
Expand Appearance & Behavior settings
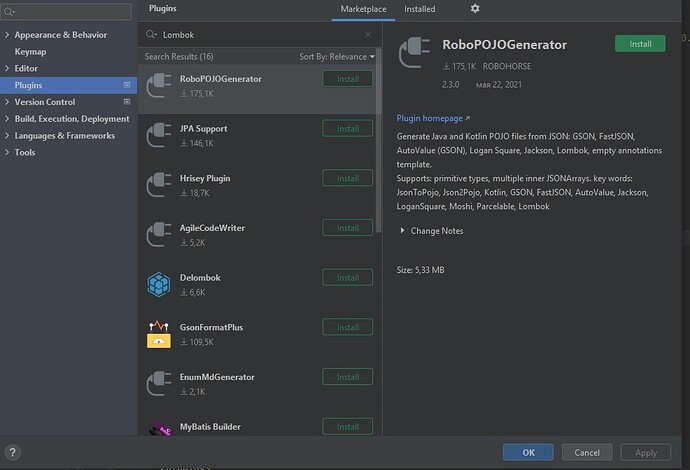pos(7,34)
